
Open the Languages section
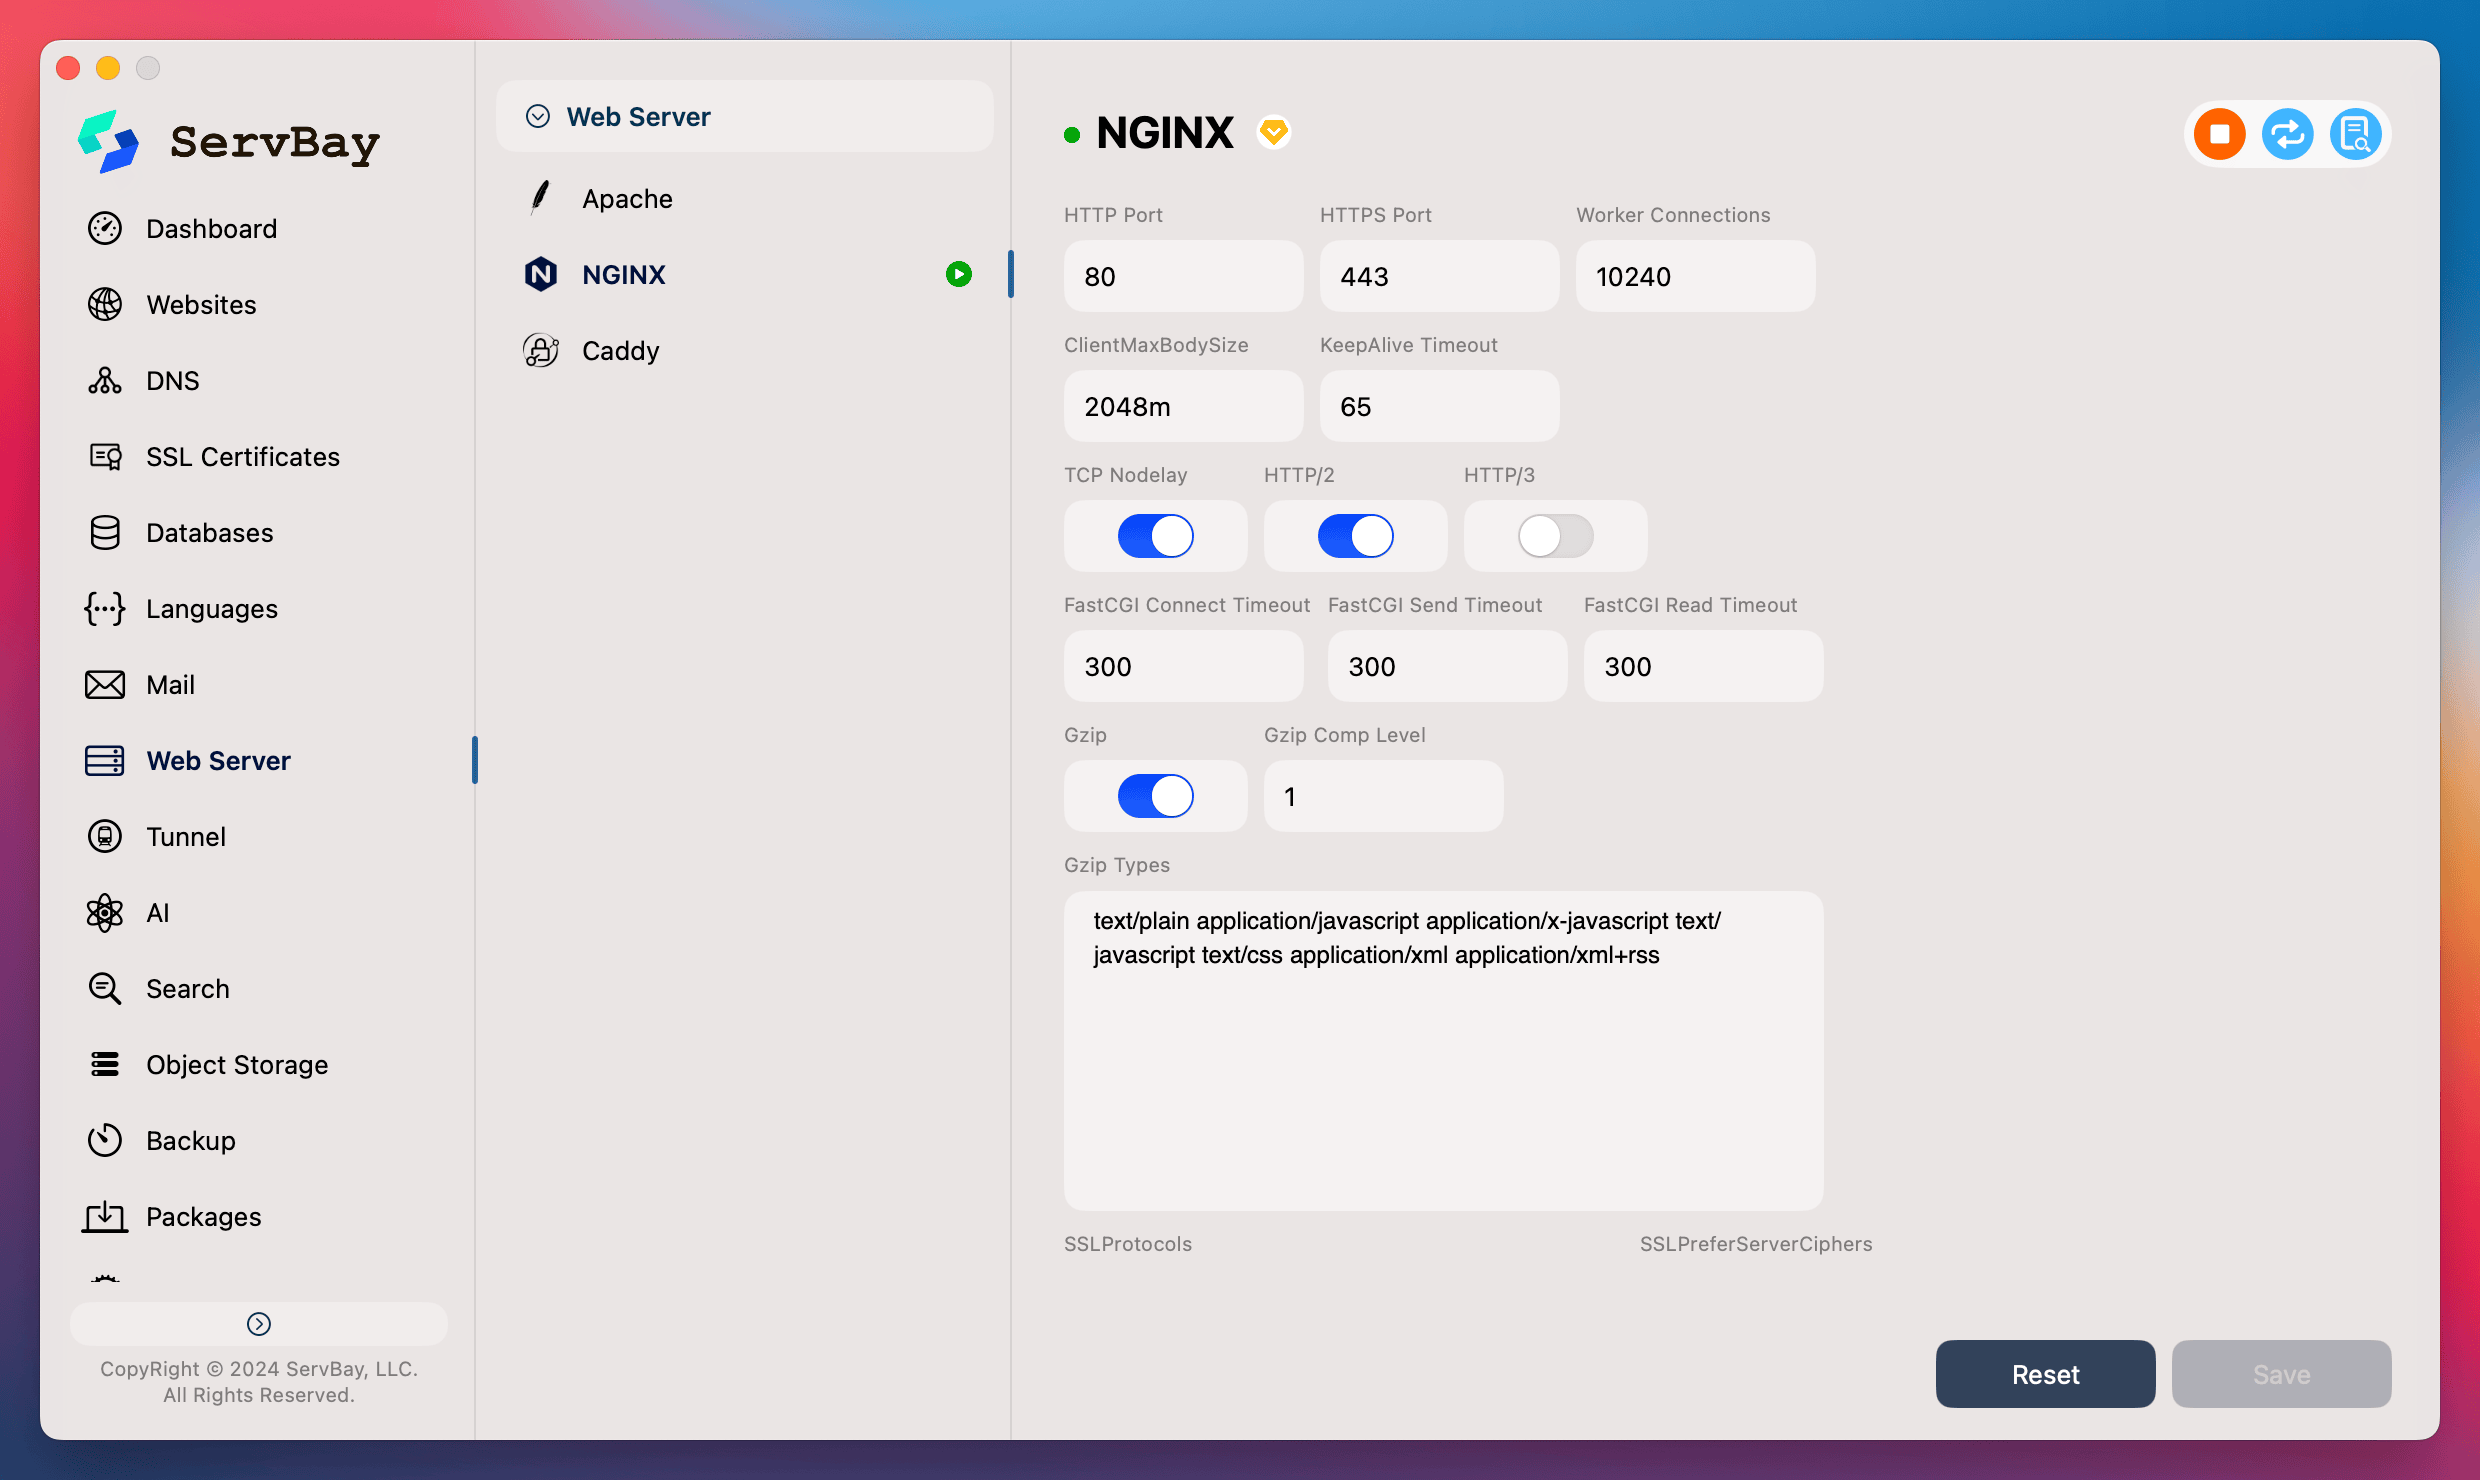[211, 609]
